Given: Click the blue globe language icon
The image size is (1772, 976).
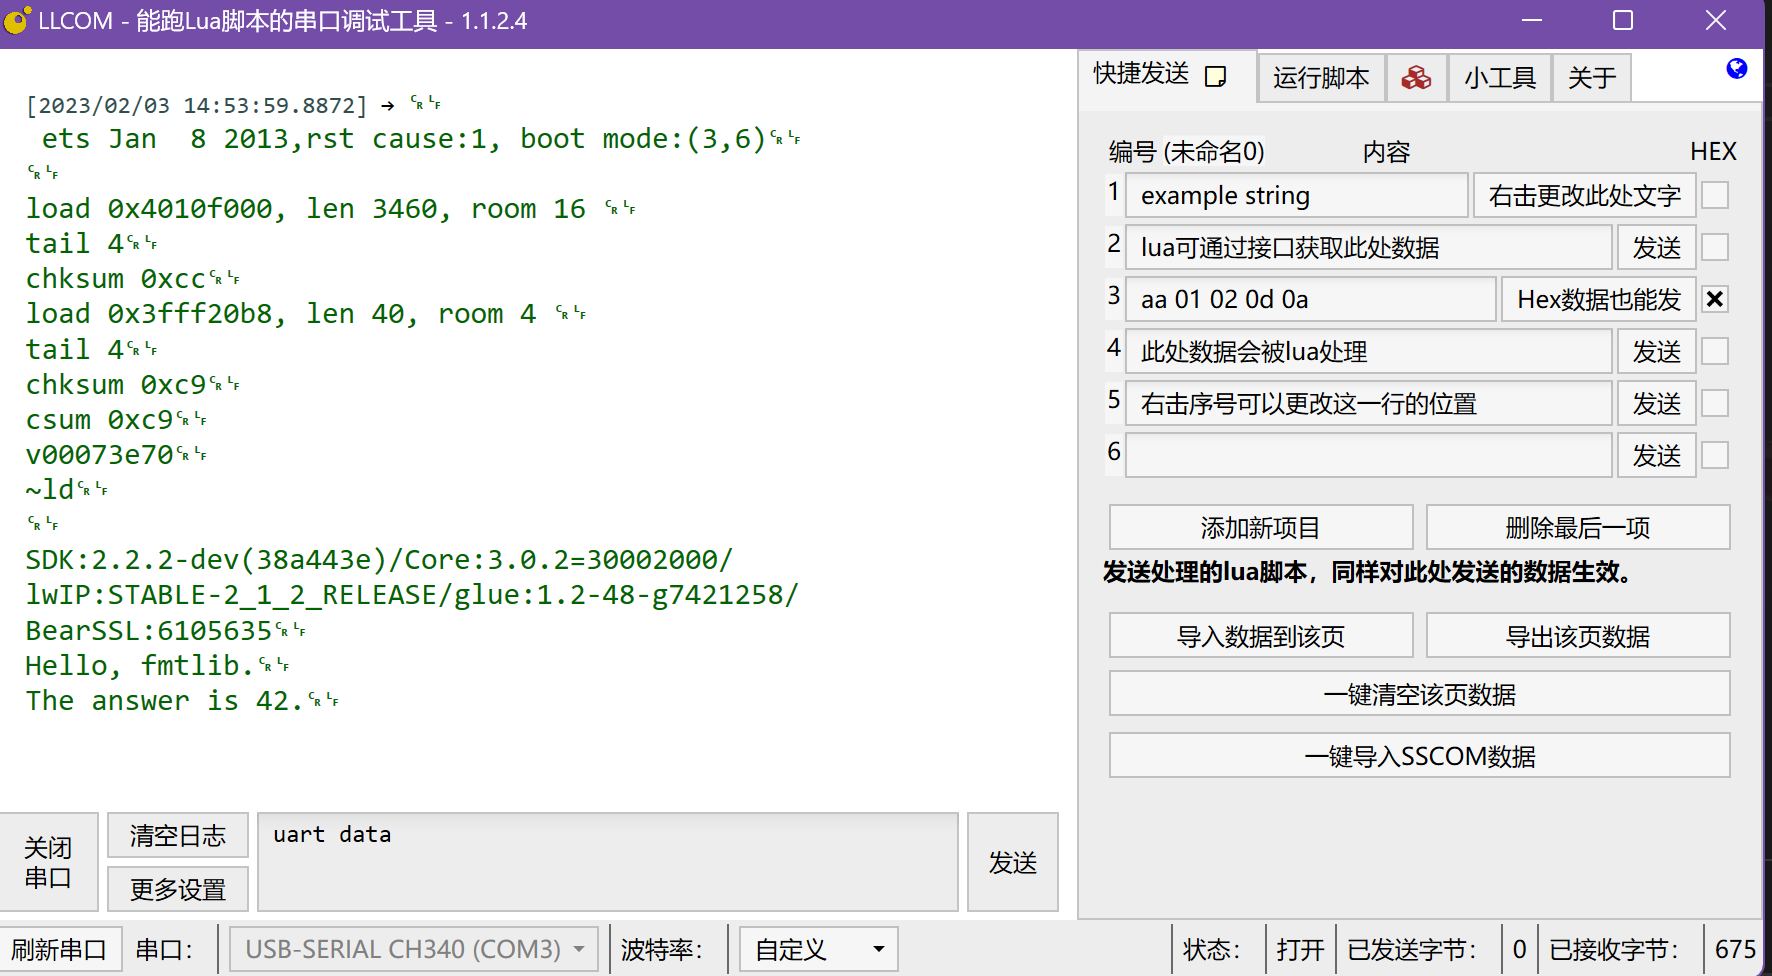Looking at the screenshot, I should tap(1736, 69).
